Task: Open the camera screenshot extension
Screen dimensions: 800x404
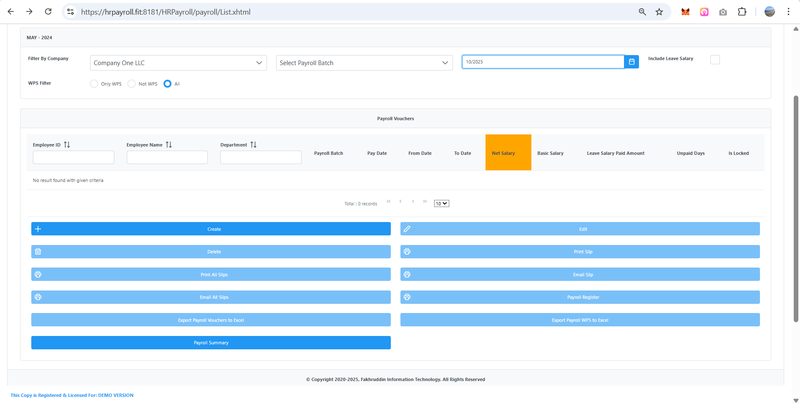Action: coord(723,12)
